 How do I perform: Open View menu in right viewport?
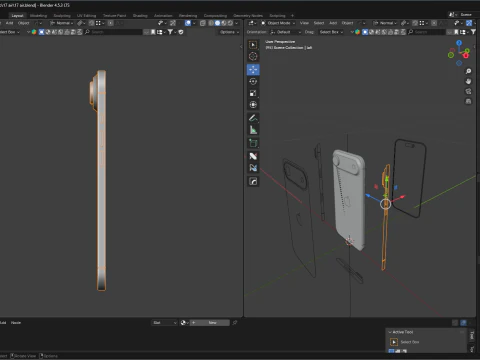[304, 23]
